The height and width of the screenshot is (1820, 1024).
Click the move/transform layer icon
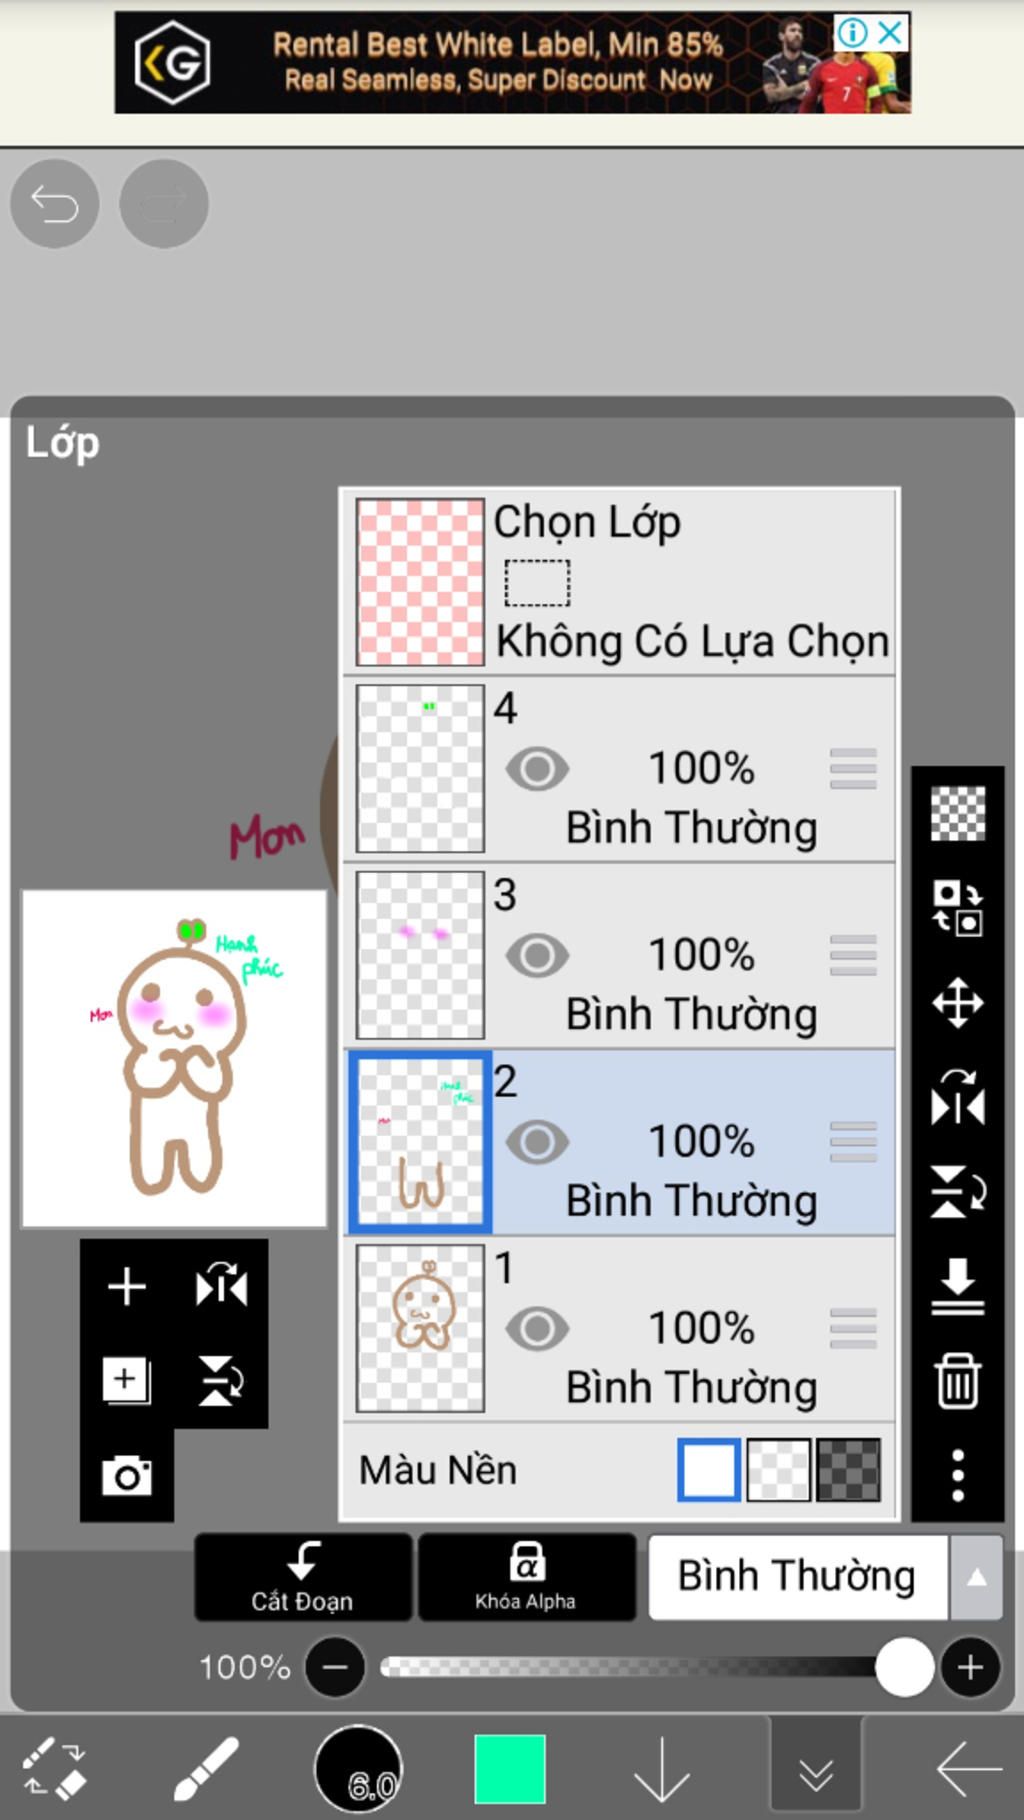[x=957, y=1002]
